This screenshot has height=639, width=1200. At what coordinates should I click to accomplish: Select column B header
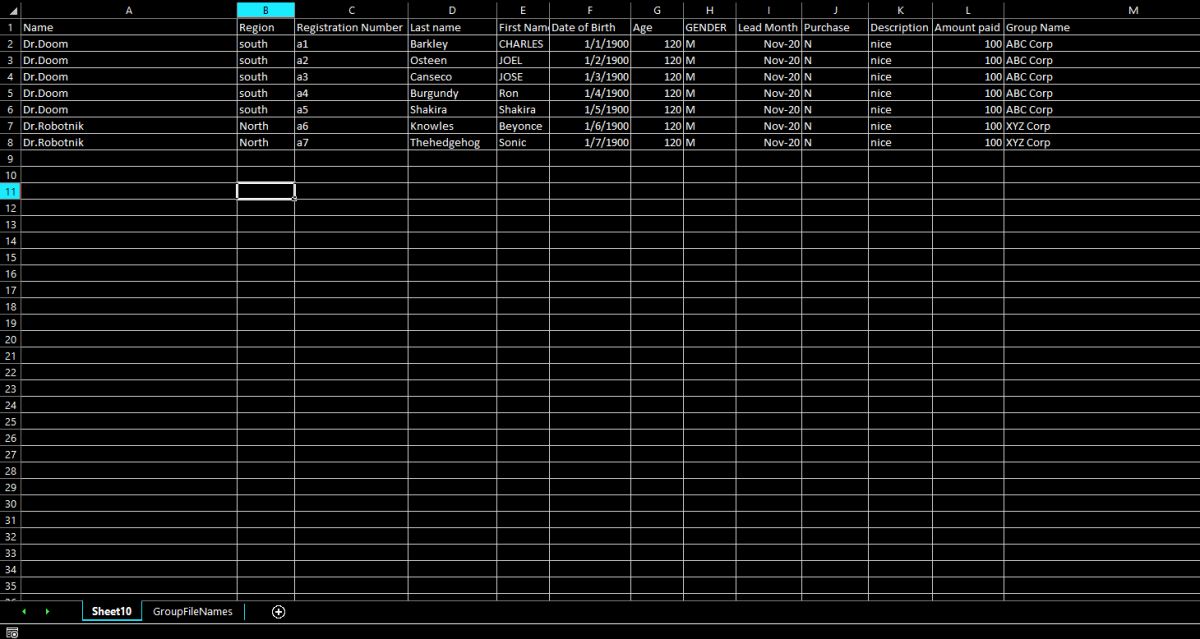pos(266,10)
